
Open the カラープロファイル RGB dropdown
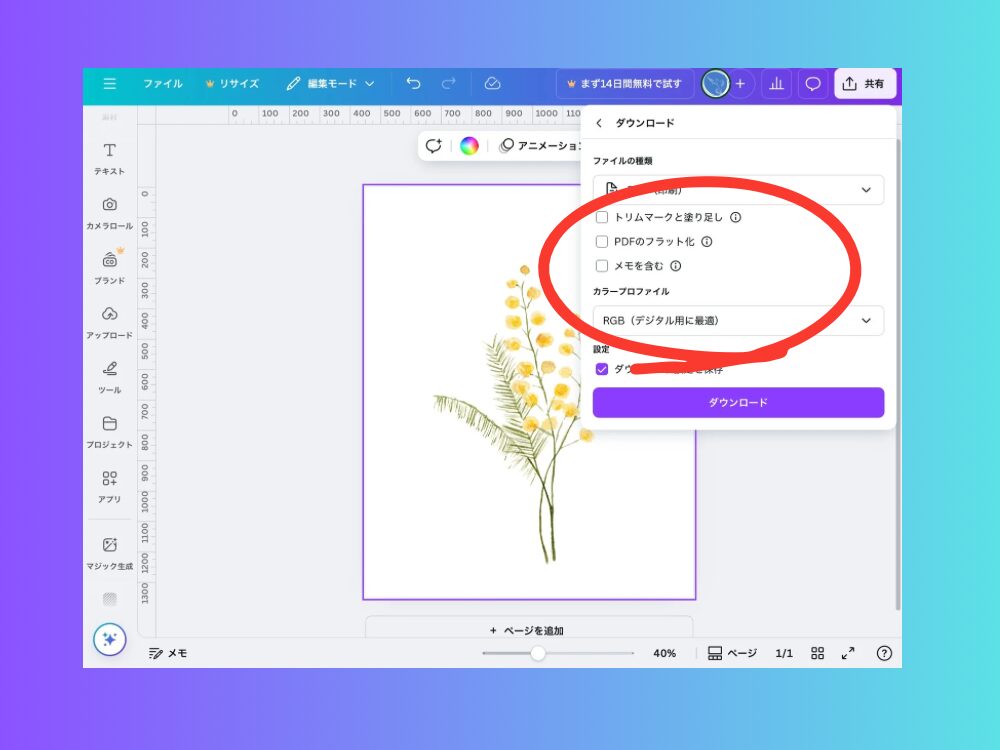click(738, 321)
